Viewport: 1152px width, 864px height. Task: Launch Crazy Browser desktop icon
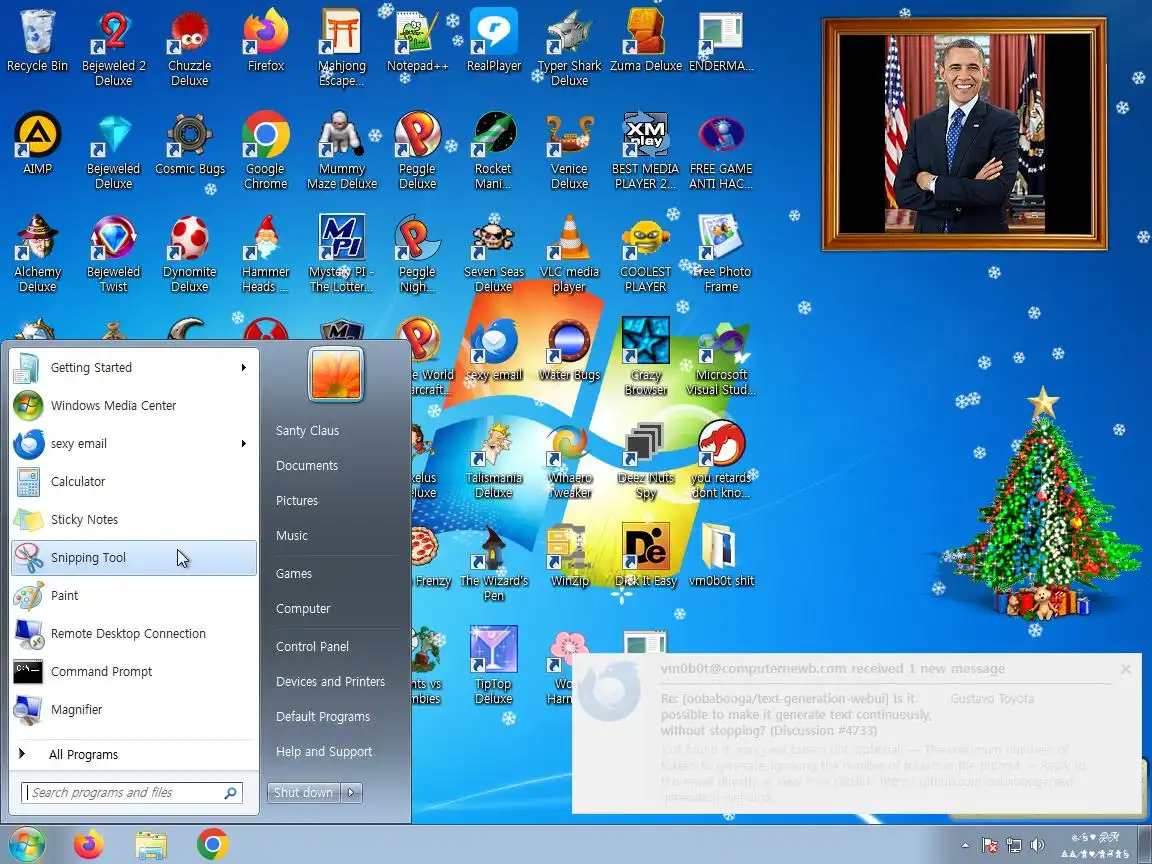(x=645, y=356)
